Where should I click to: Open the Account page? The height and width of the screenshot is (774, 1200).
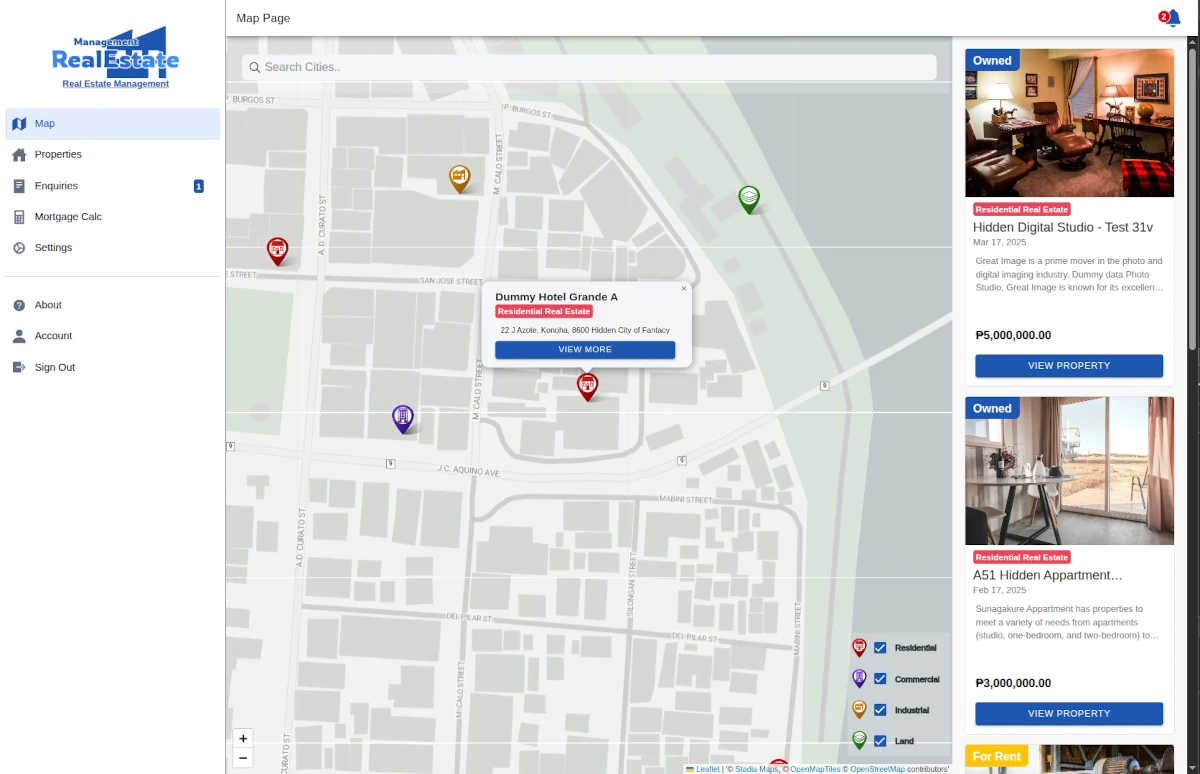(x=112, y=336)
